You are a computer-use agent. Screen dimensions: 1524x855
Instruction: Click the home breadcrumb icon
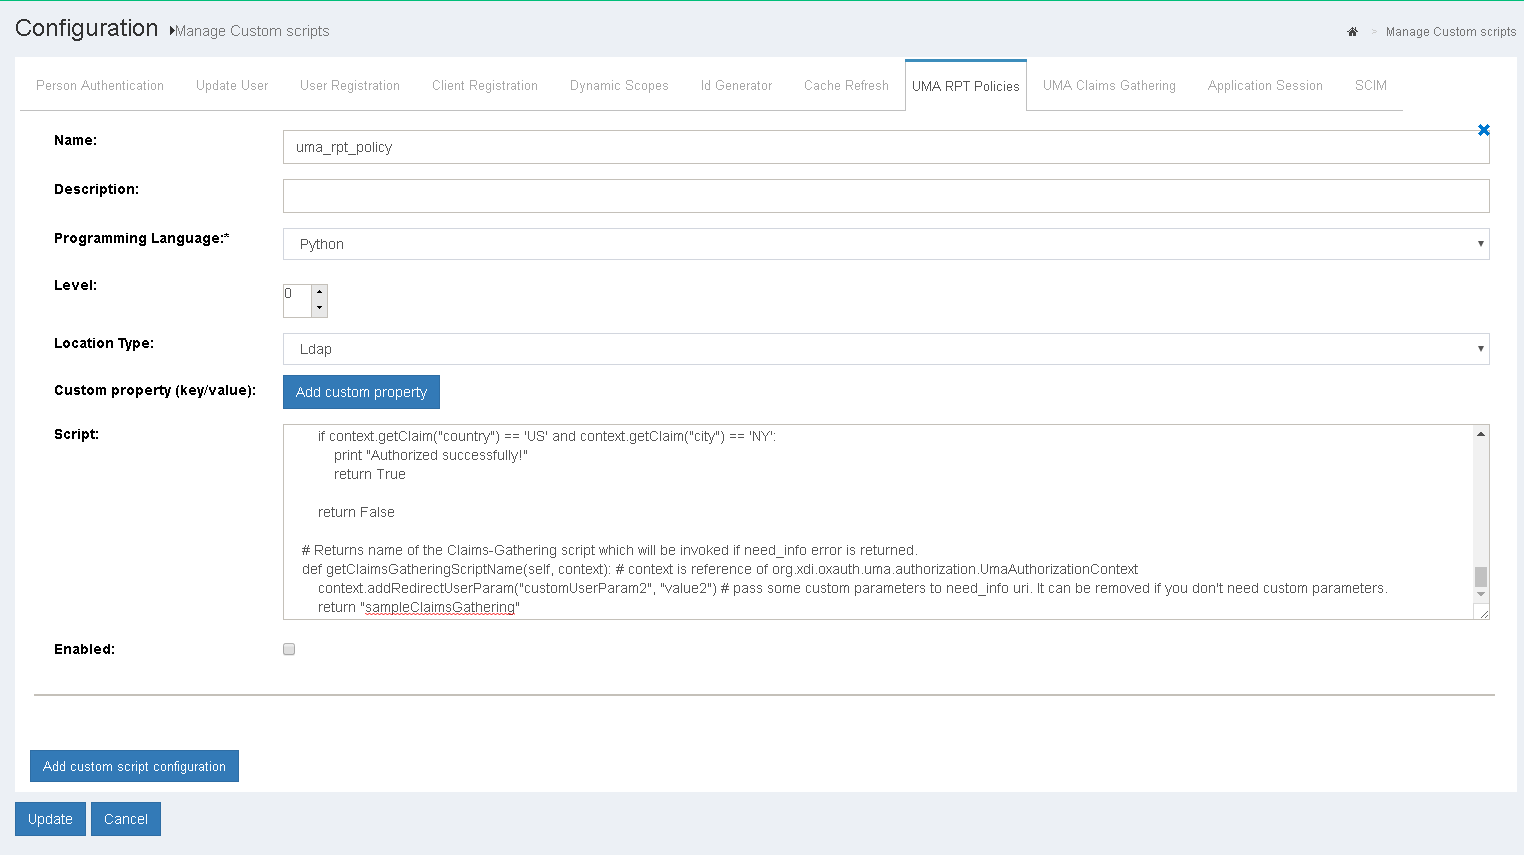[x=1352, y=31]
